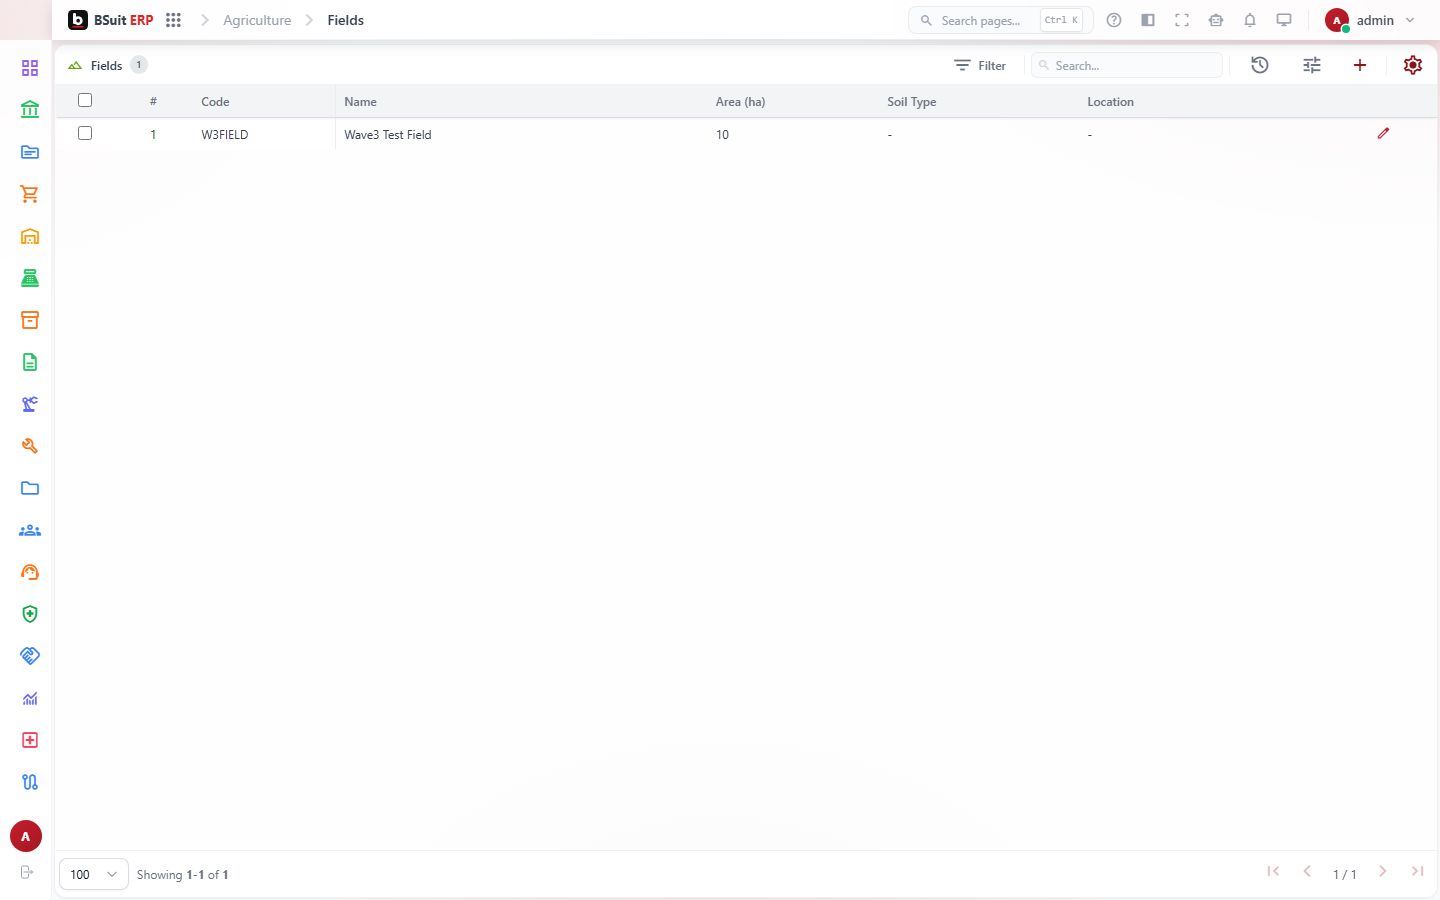1440x900 pixels.
Task: Open the green shield module in sidebar
Action: [x=30, y=614]
